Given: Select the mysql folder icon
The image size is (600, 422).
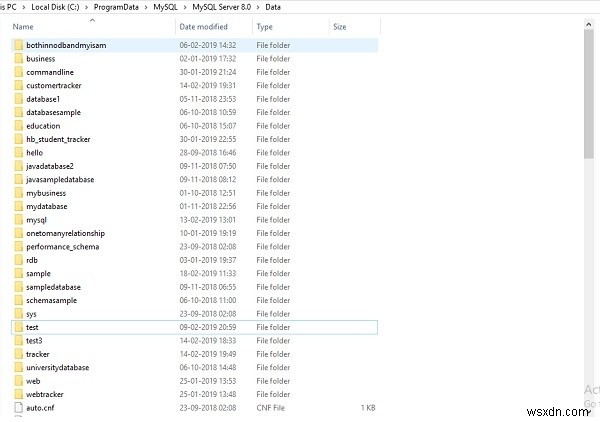Looking at the screenshot, I should (18, 220).
